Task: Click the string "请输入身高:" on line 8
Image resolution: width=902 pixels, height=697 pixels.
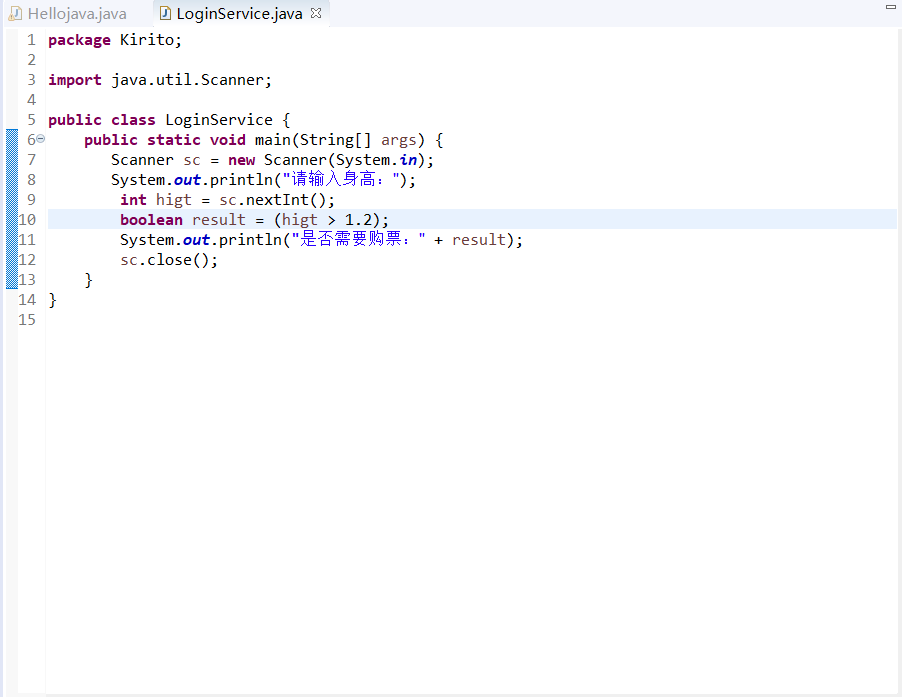Action: point(341,180)
